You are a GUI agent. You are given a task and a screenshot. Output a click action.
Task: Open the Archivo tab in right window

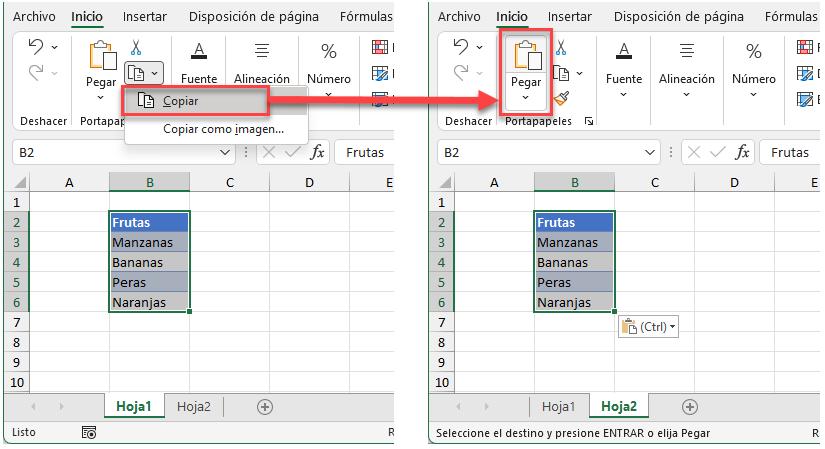pos(459,17)
